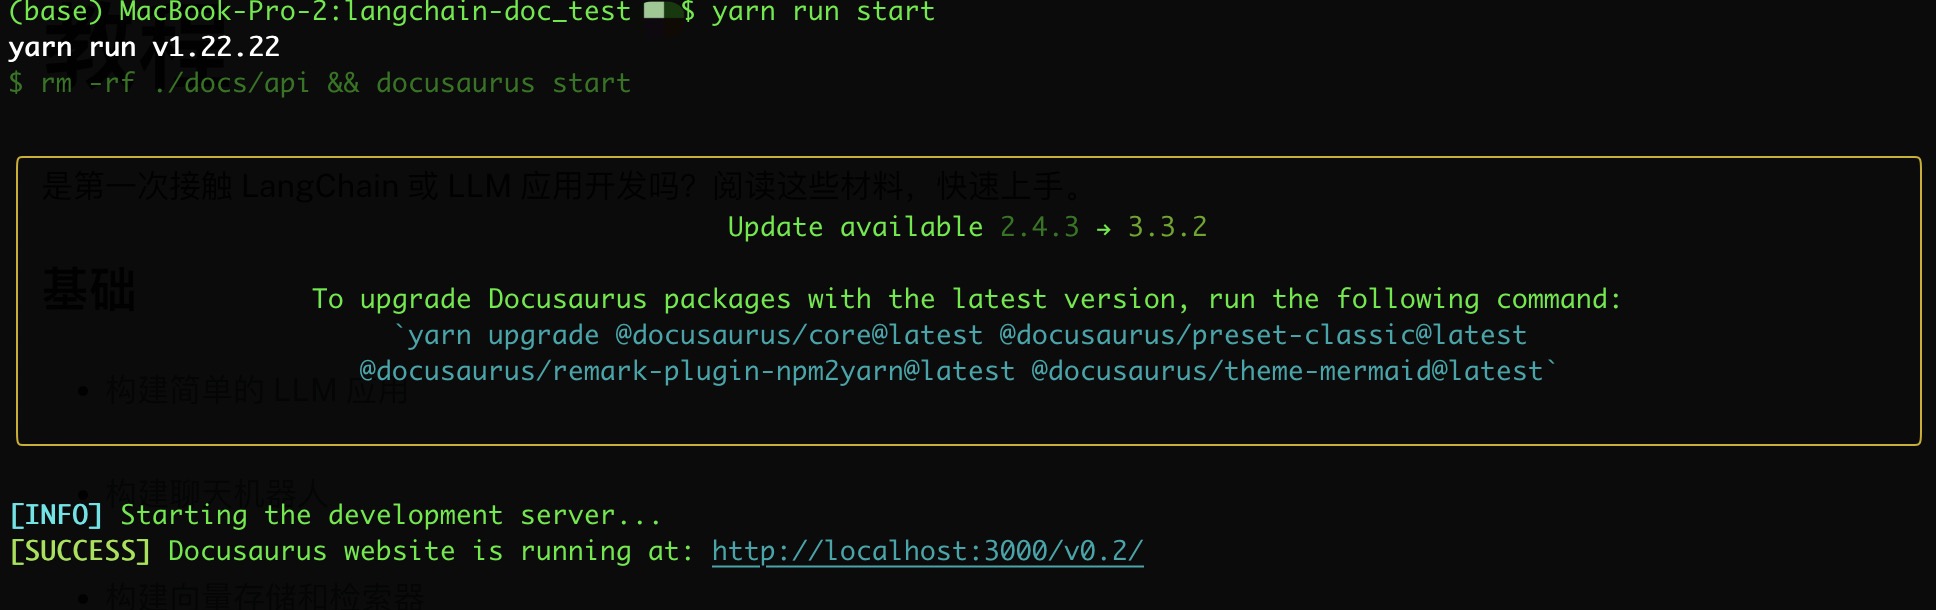Click the @docusaurus/theme-mermaid@latest package name
This screenshot has height=610, width=1936.
(1287, 371)
